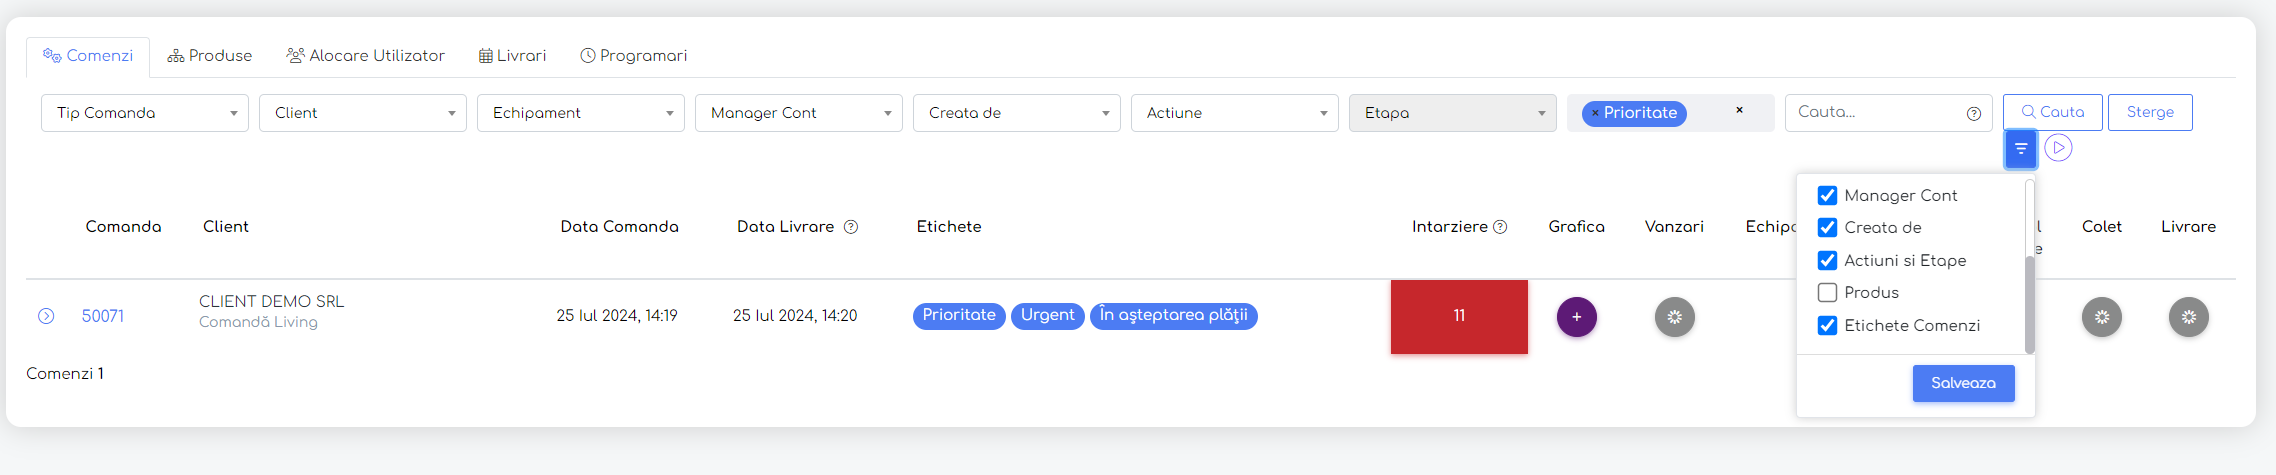Image resolution: width=2276 pixels, height=475 pixels.
Task: Open the Vanzari gear status icon
Action: [1674, 317]
